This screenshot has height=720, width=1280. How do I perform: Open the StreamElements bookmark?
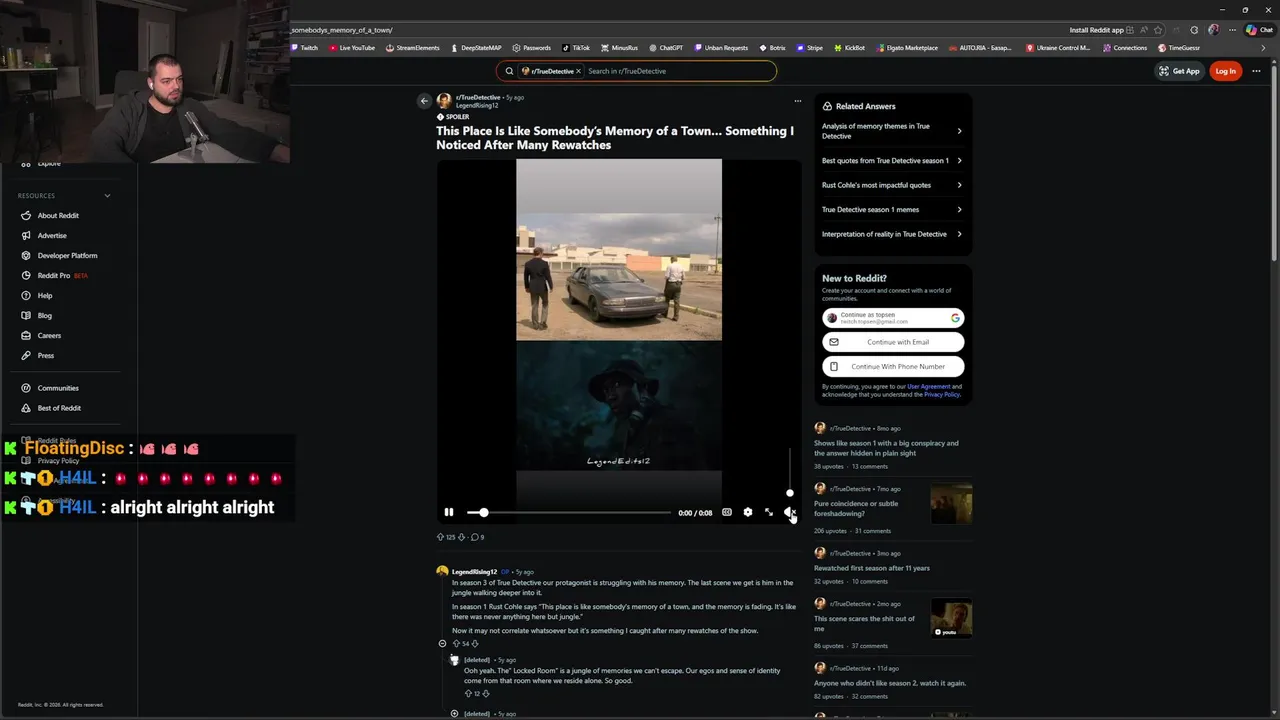pyautogui.click(x=412, y=48)
